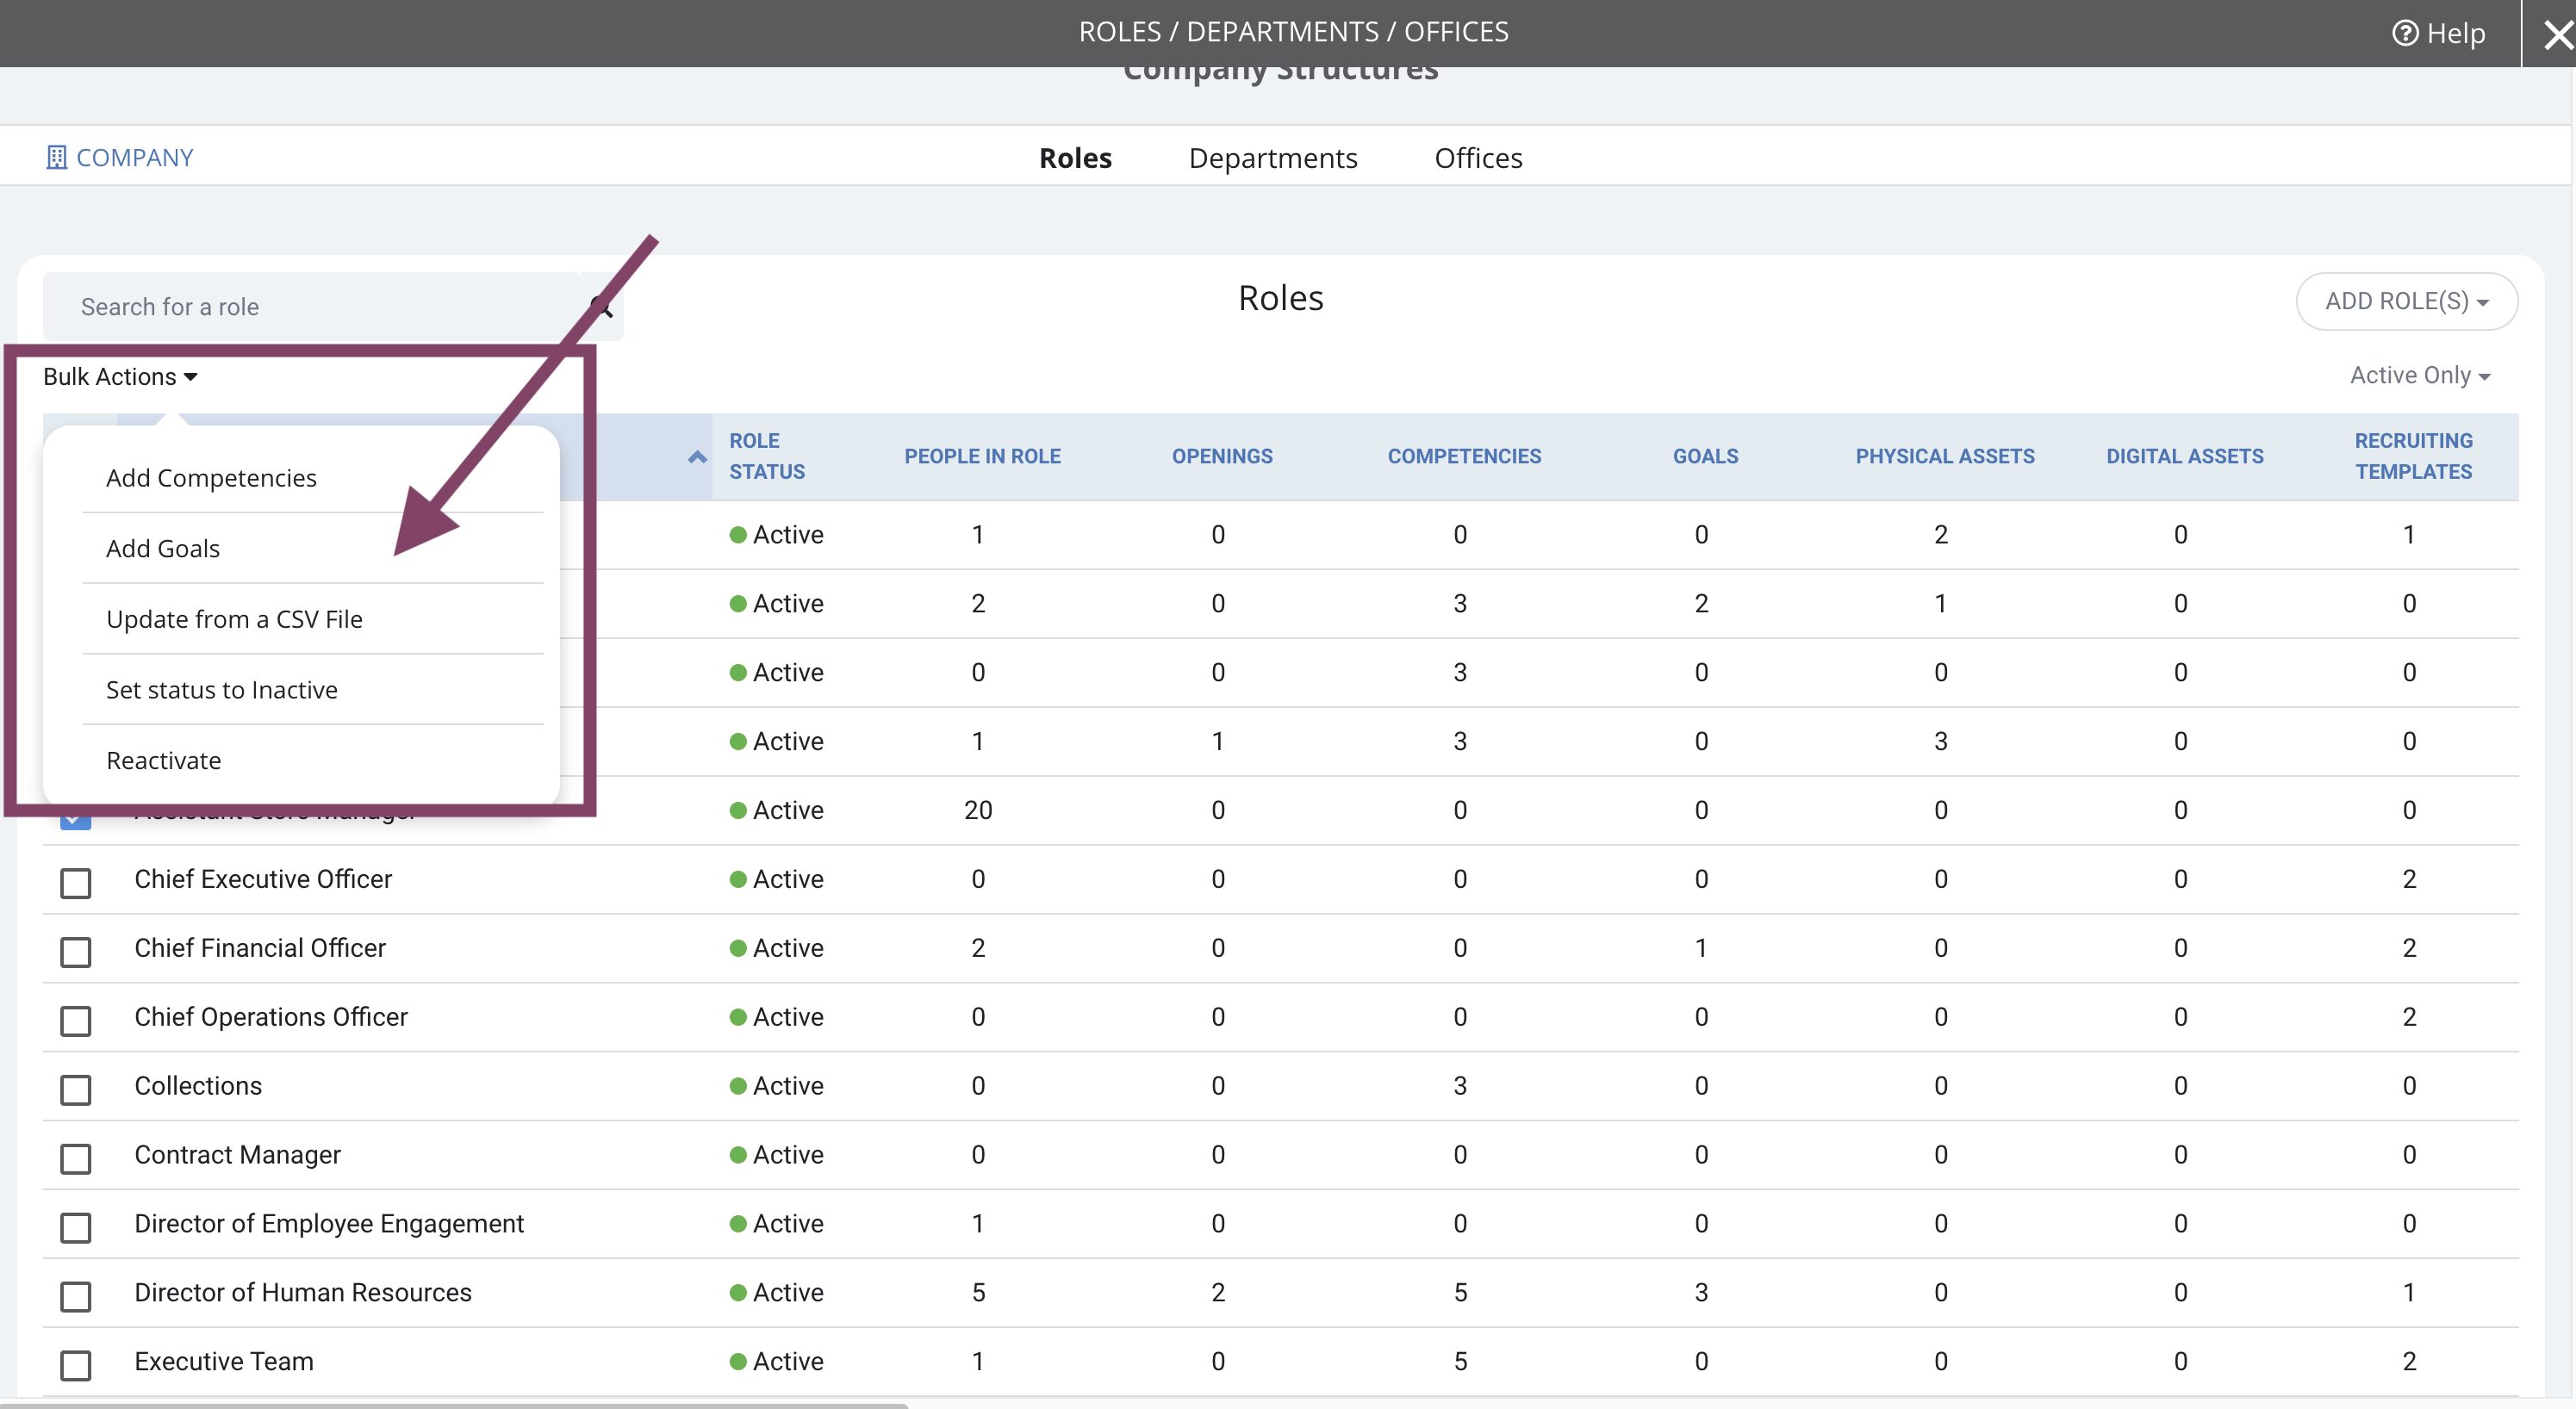The height and width of the screenshot is (1409, 2576).
Task: Click the horizontal scrollbar at bottom
Action: [x=454, y=1405]
